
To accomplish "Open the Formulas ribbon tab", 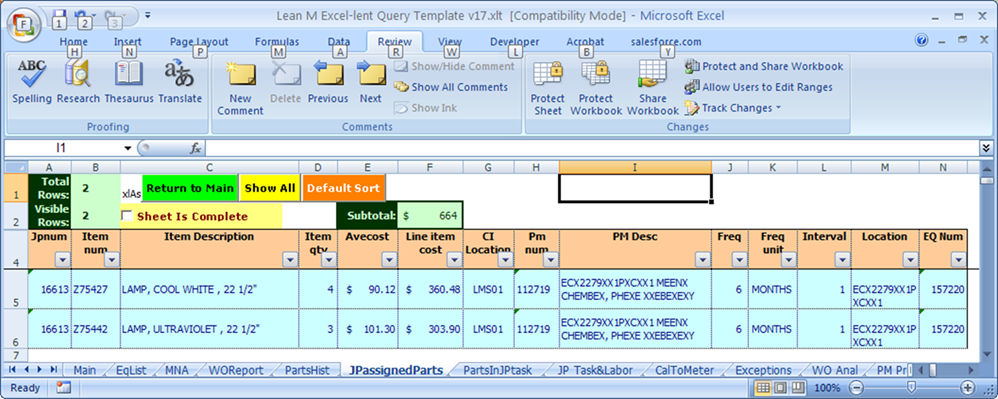I will coord(277,42).
